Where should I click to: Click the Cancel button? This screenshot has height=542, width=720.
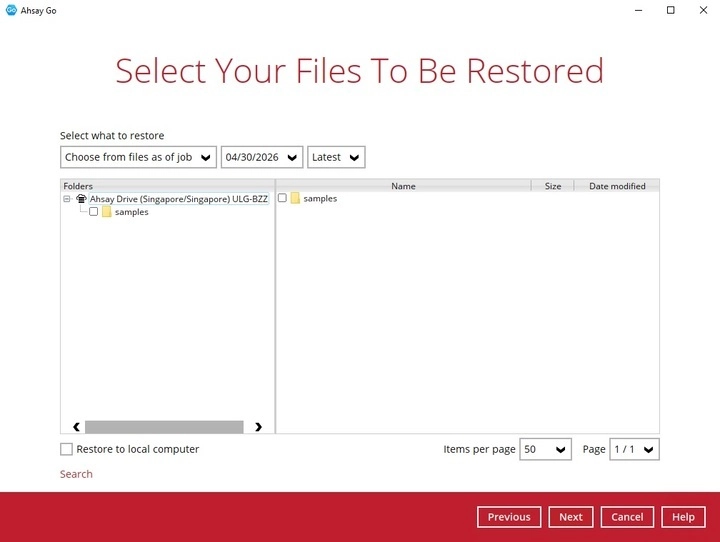[627, 517]
